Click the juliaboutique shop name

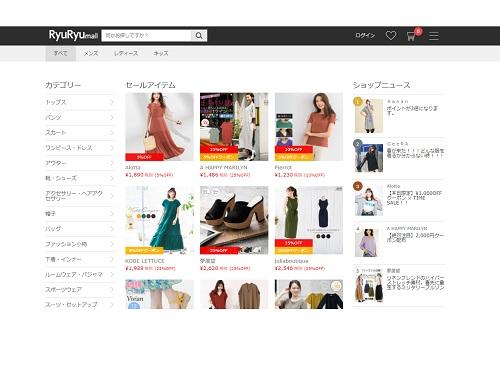tap(291, 261)
